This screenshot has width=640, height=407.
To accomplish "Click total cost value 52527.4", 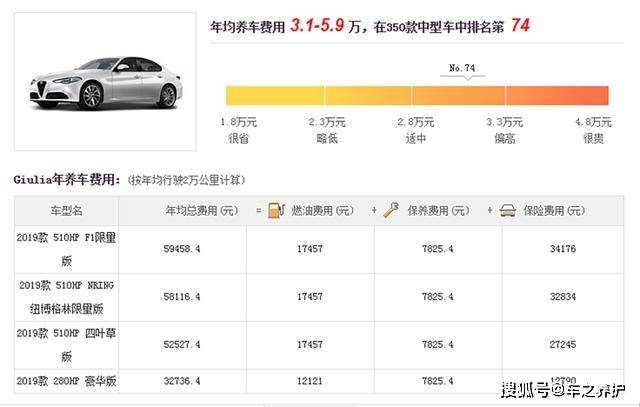I will point(182,345).
